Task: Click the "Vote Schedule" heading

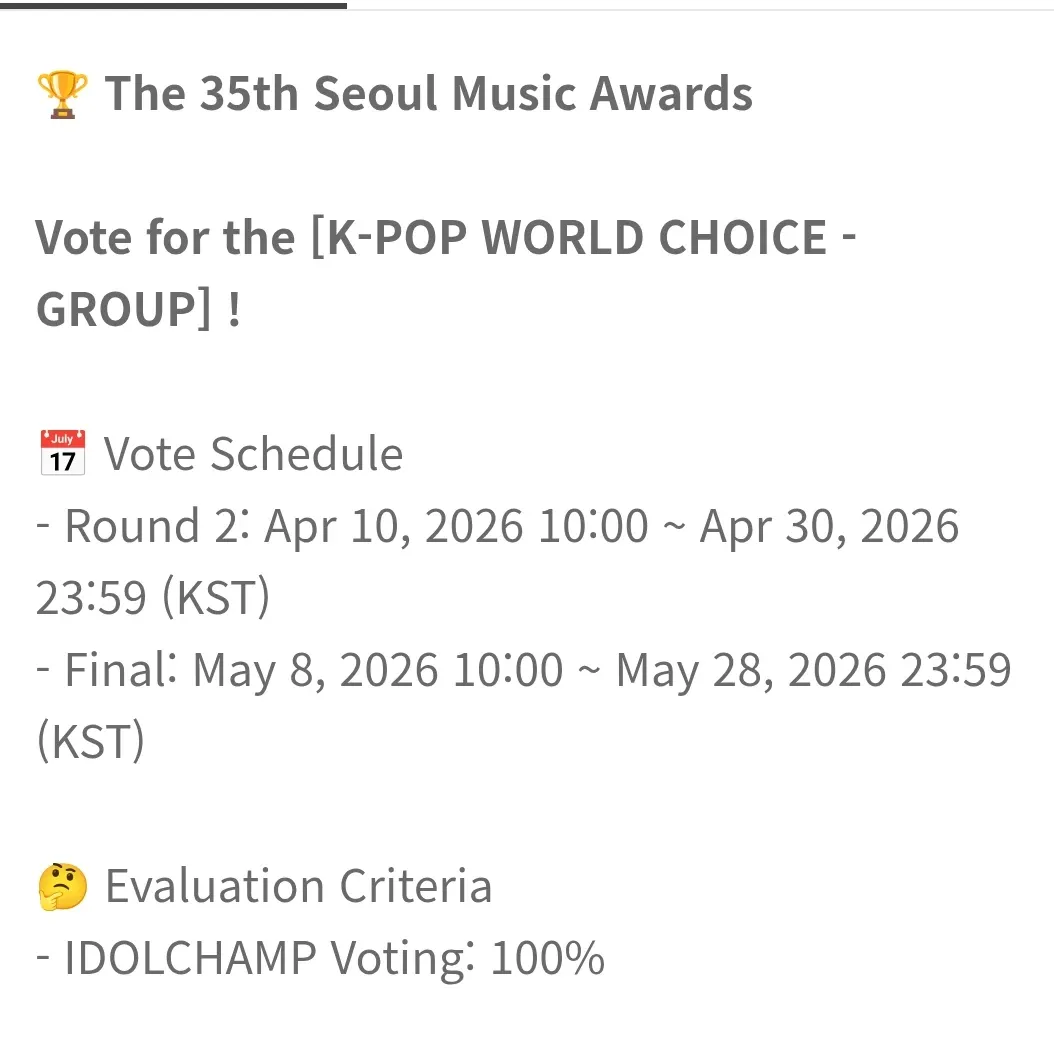Action: pos(254,454)
